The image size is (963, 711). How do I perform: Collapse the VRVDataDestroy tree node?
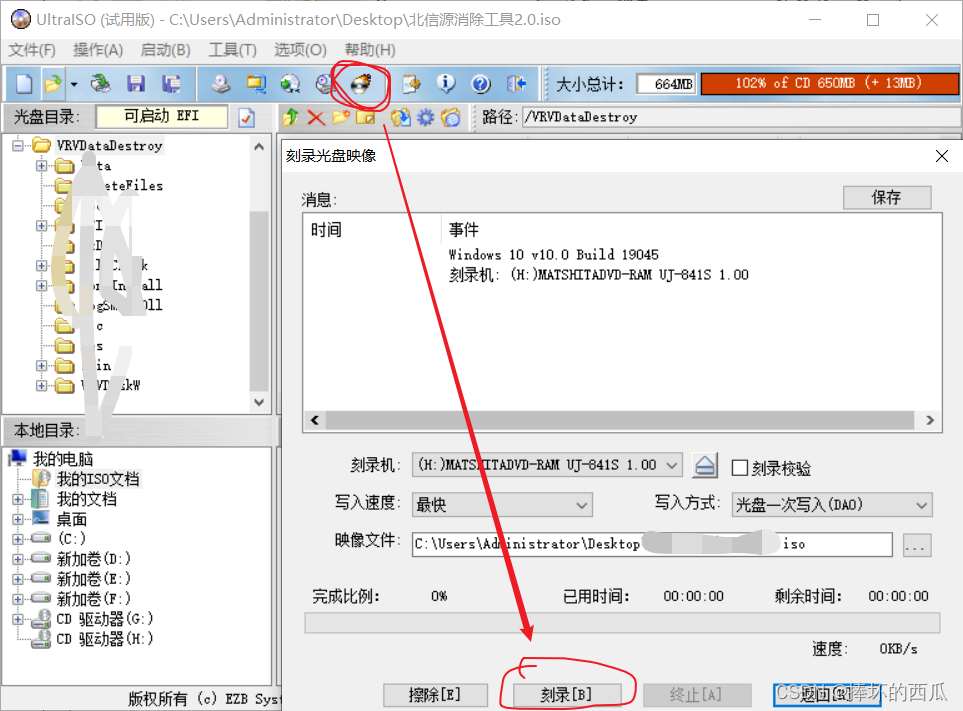coord(18,146)
